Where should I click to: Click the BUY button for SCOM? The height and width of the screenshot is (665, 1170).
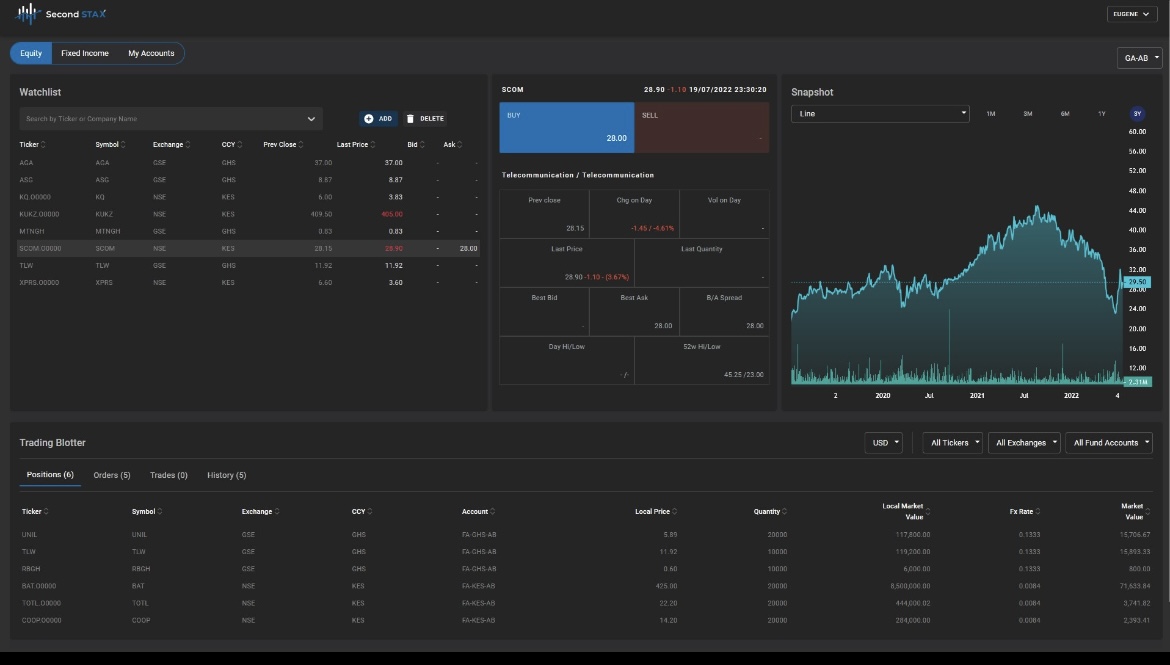coord(565,127)
